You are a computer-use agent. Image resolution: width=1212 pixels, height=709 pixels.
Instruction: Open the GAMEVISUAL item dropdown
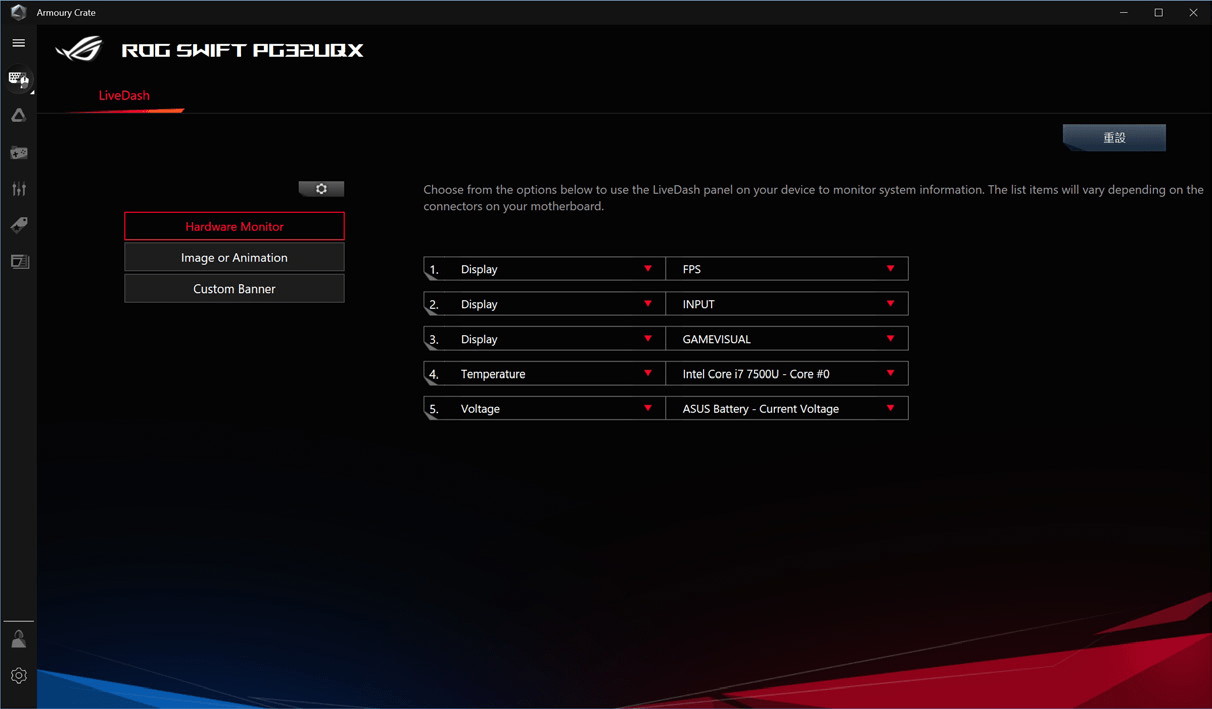[787, 339]
